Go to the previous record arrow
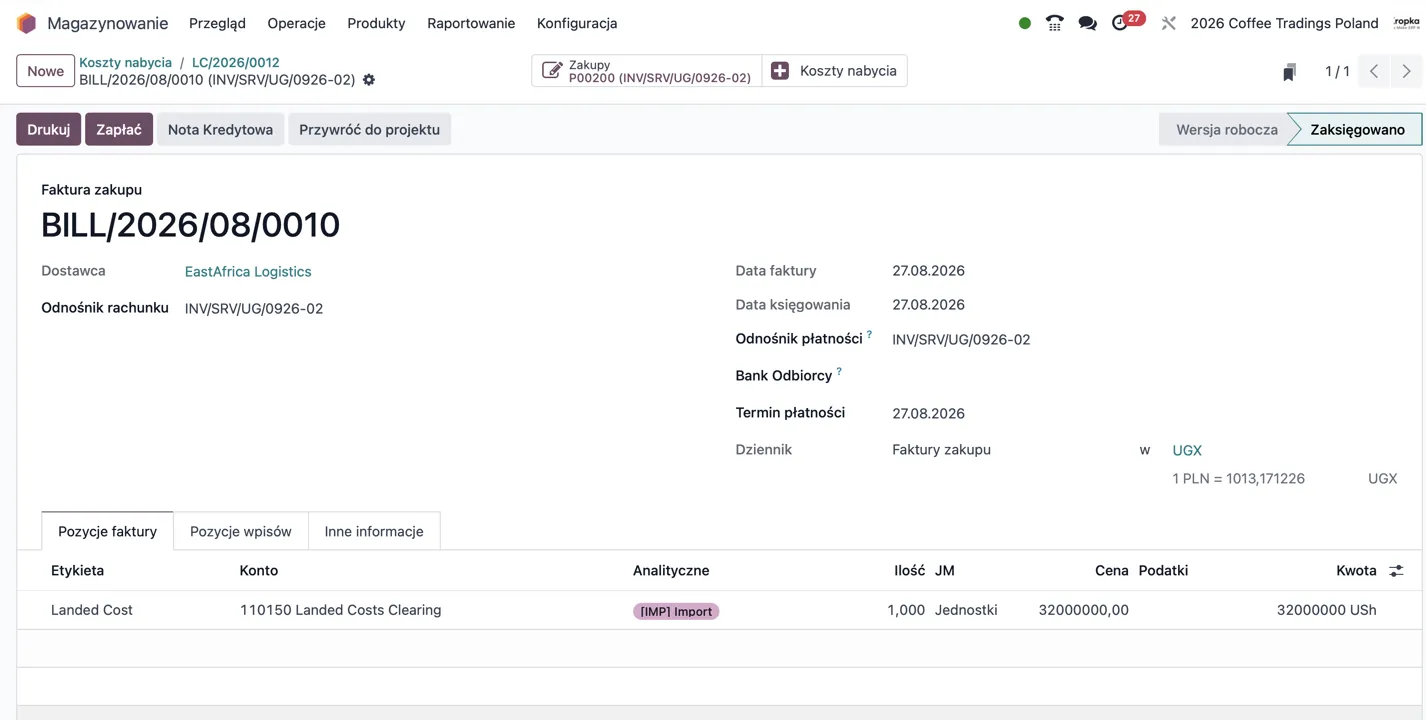This screenshot has height=720, width=1427. [1374, 71]
